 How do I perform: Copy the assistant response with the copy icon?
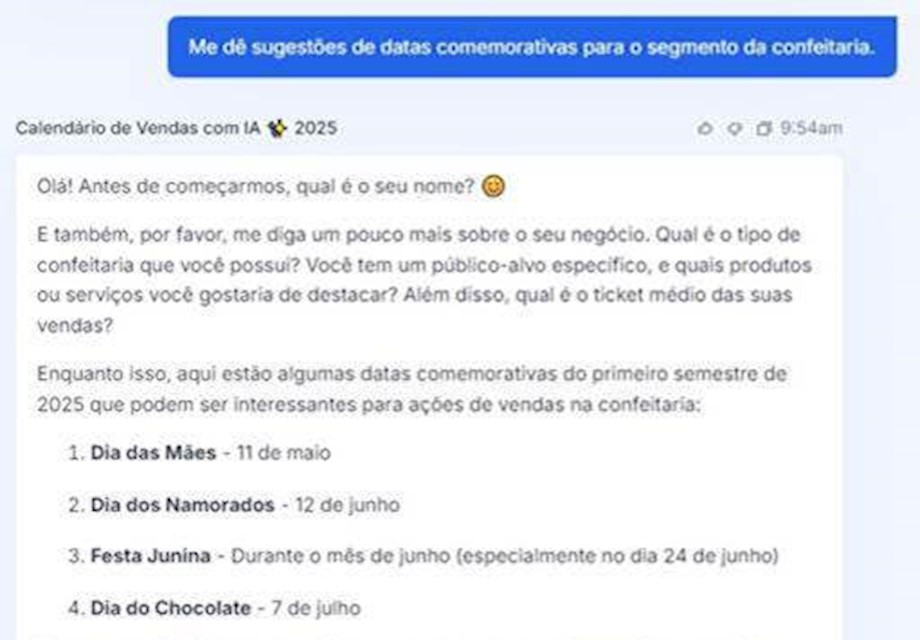(764, 128)
